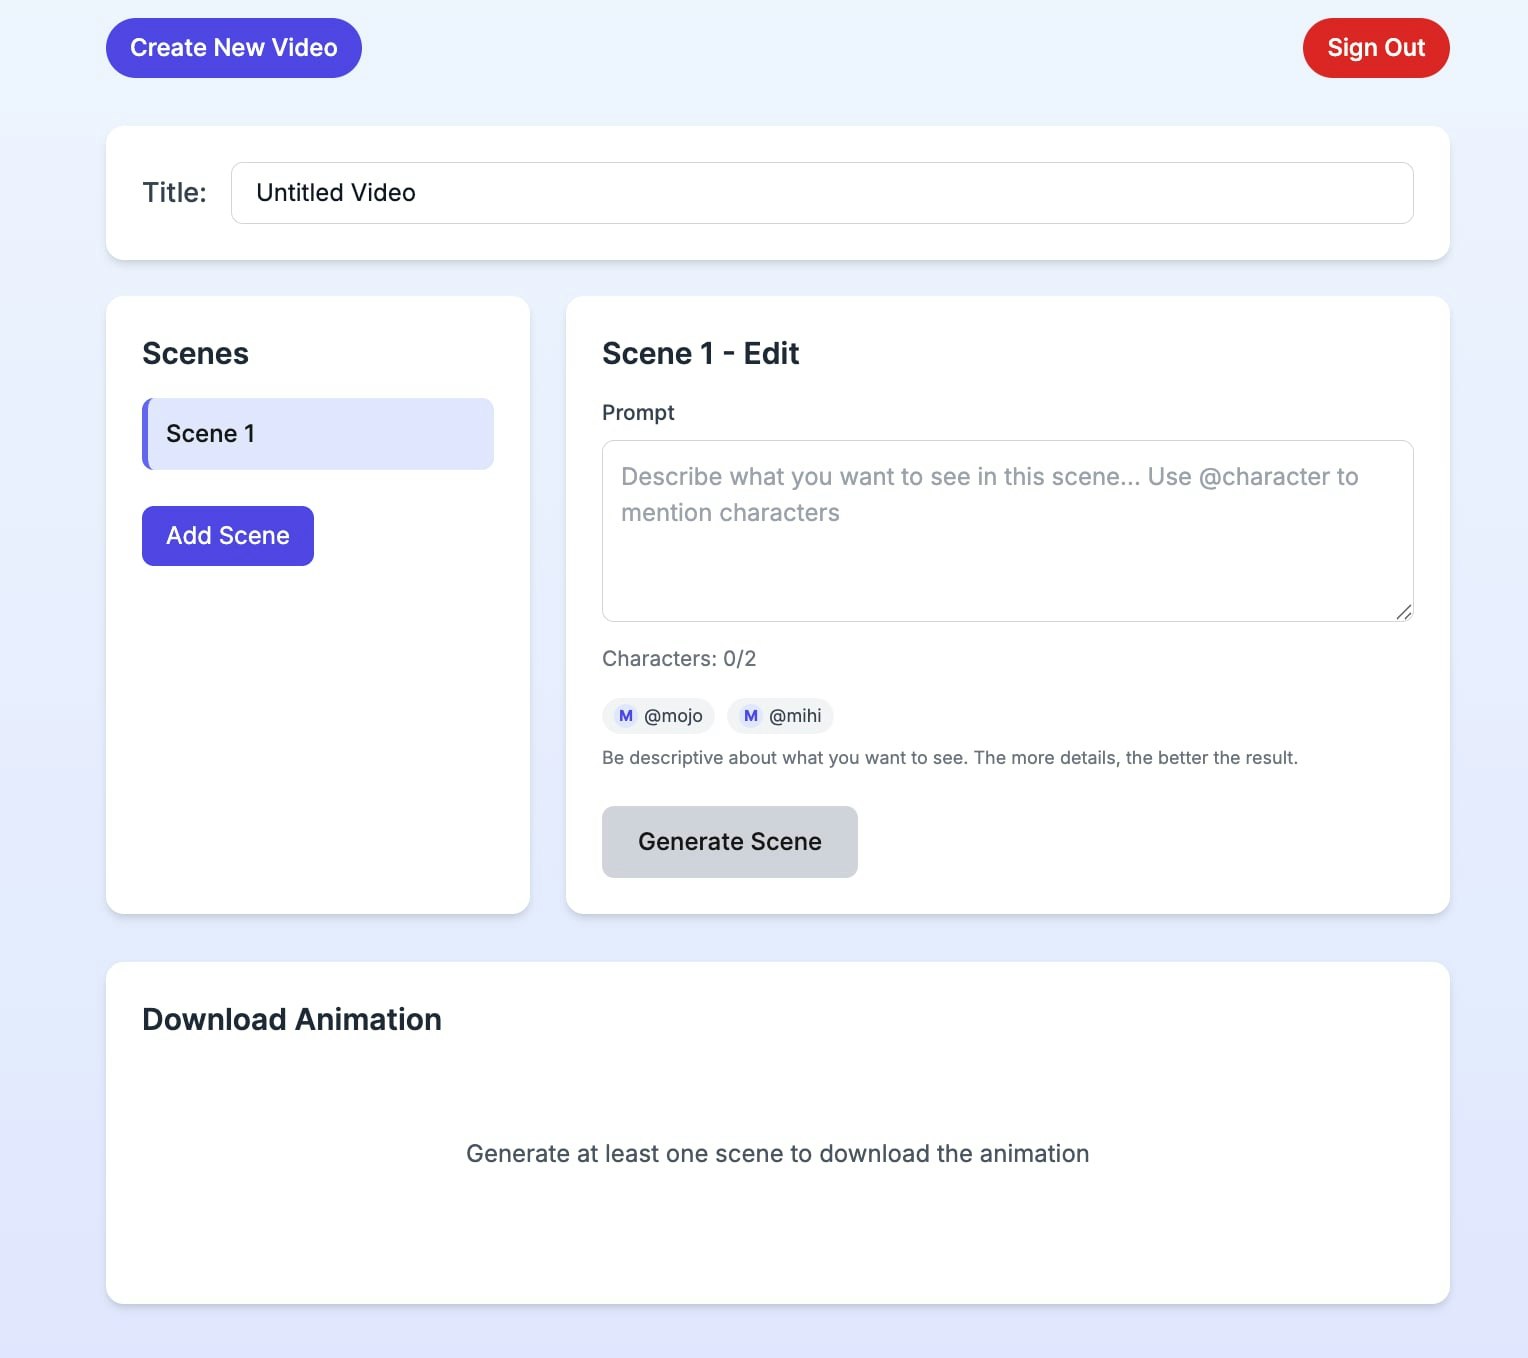Click the M avatar icon beside @mihi

pos(751,716)
